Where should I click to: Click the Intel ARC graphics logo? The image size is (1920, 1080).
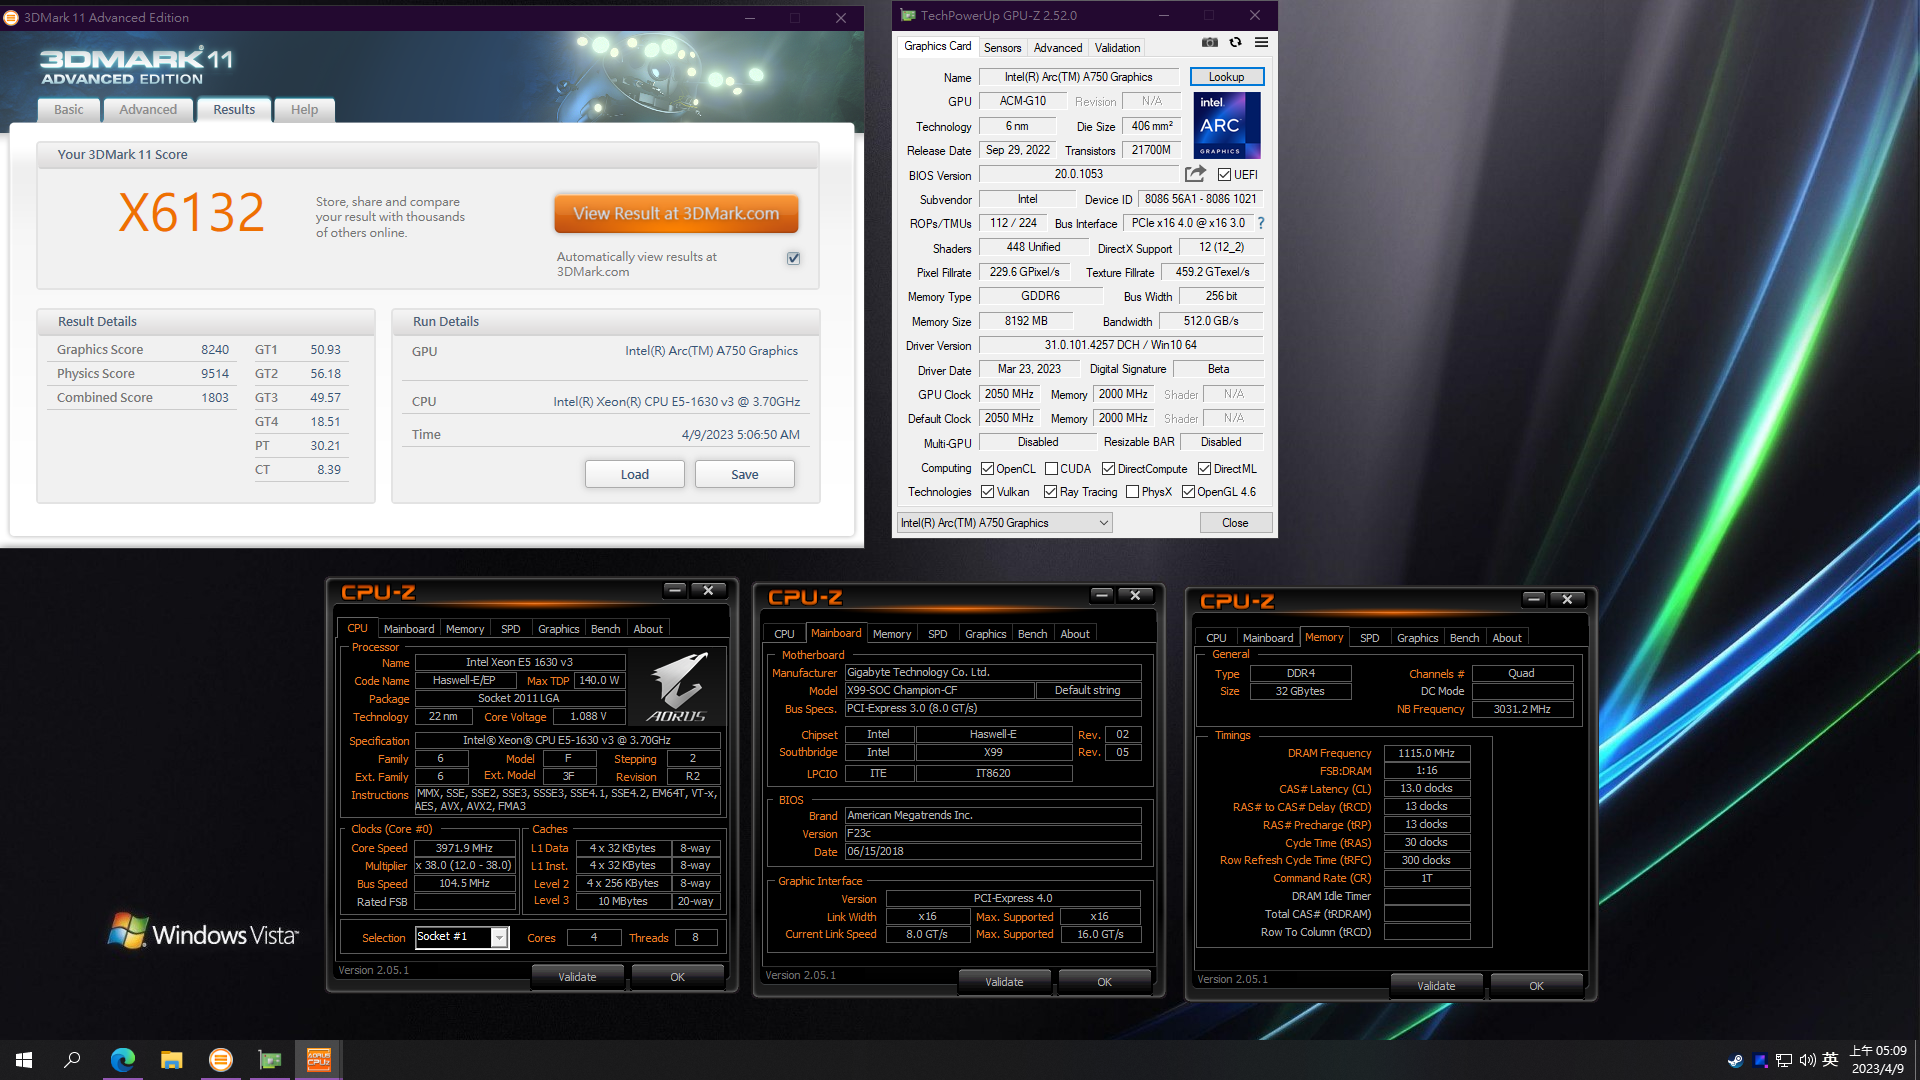coord(1227,126)
